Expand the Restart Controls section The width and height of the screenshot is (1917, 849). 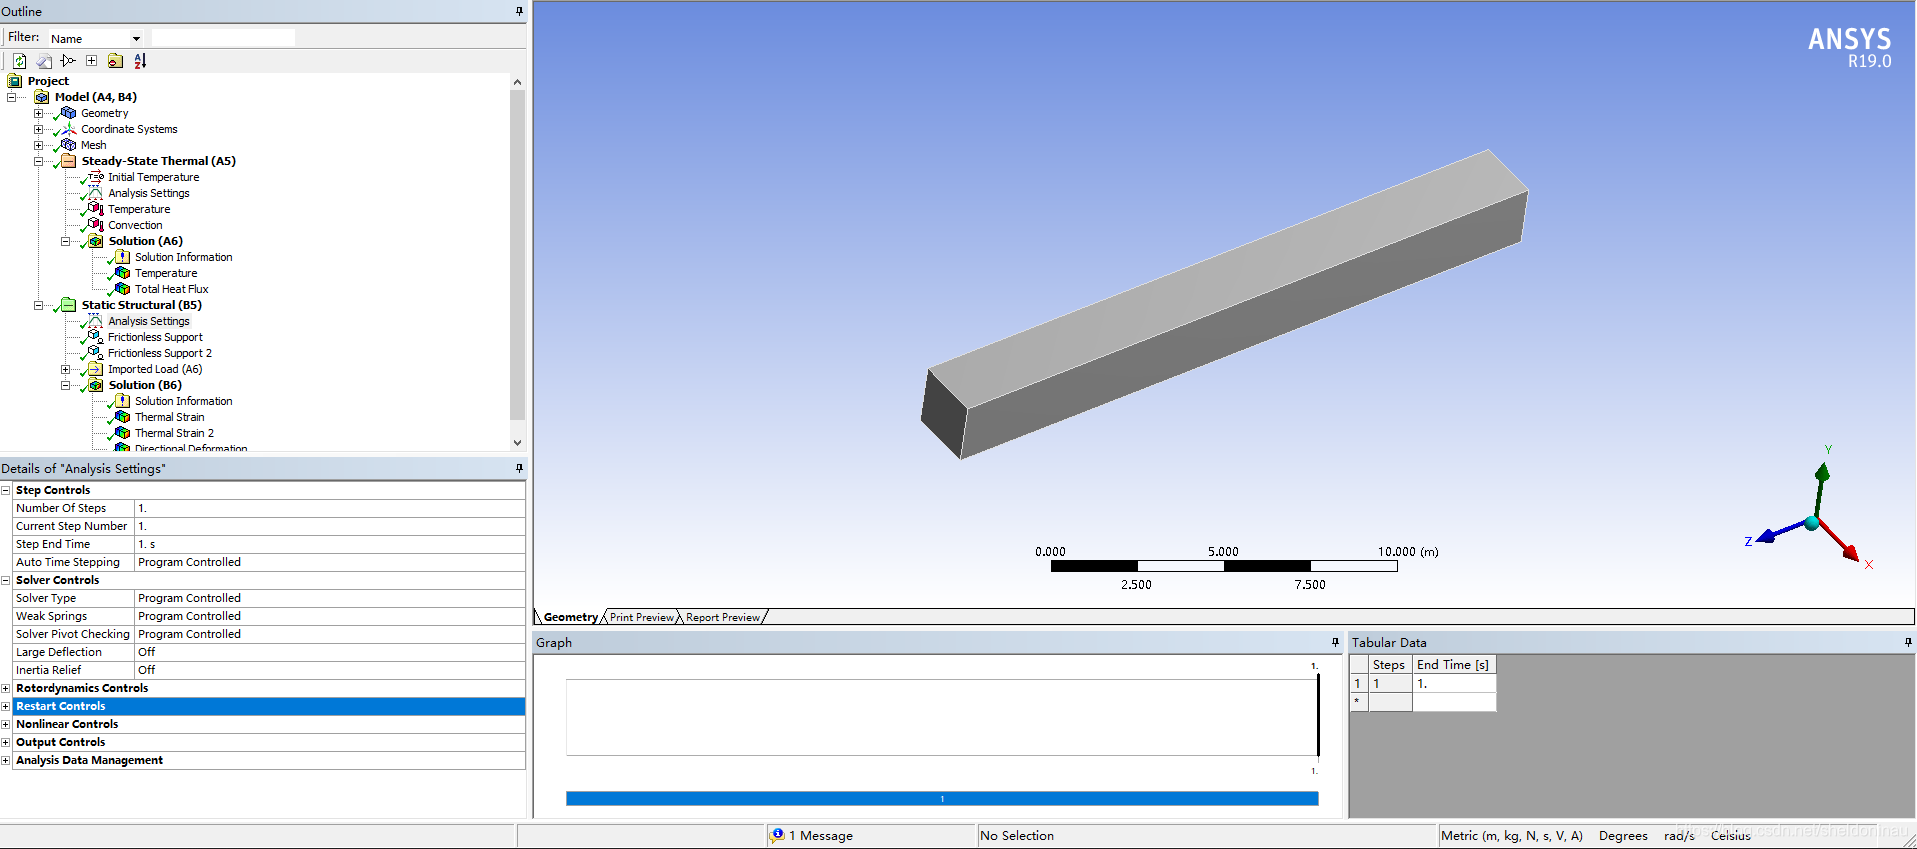click(6, 706)
